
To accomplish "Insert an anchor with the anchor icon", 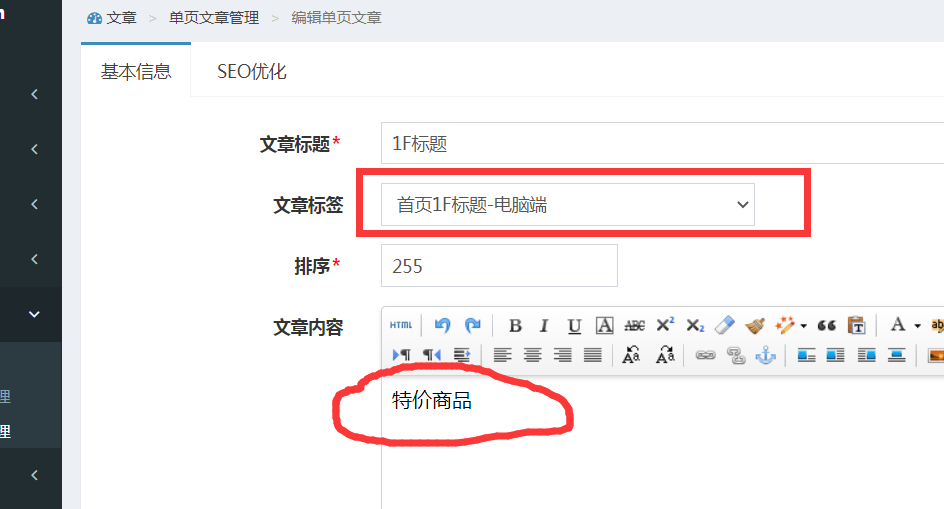I will [x=765, y=355].
